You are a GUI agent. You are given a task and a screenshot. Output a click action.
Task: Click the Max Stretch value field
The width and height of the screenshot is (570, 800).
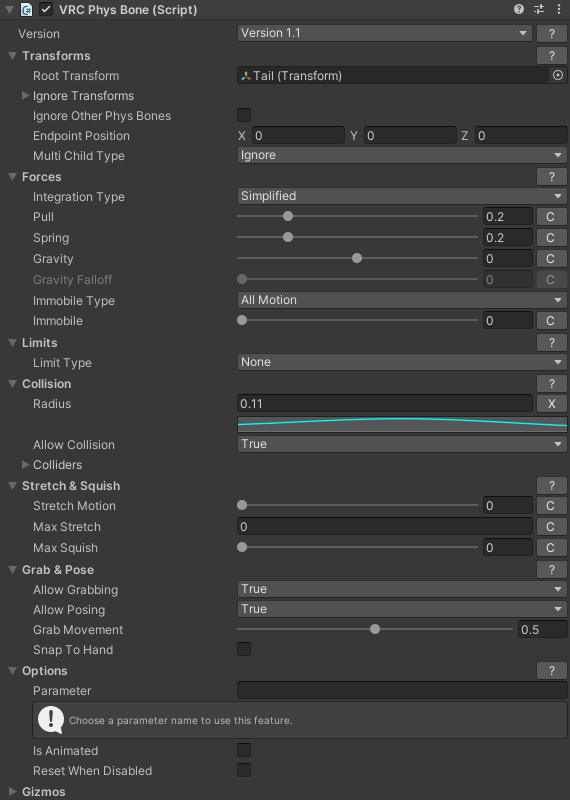click(x=385, y=527)
